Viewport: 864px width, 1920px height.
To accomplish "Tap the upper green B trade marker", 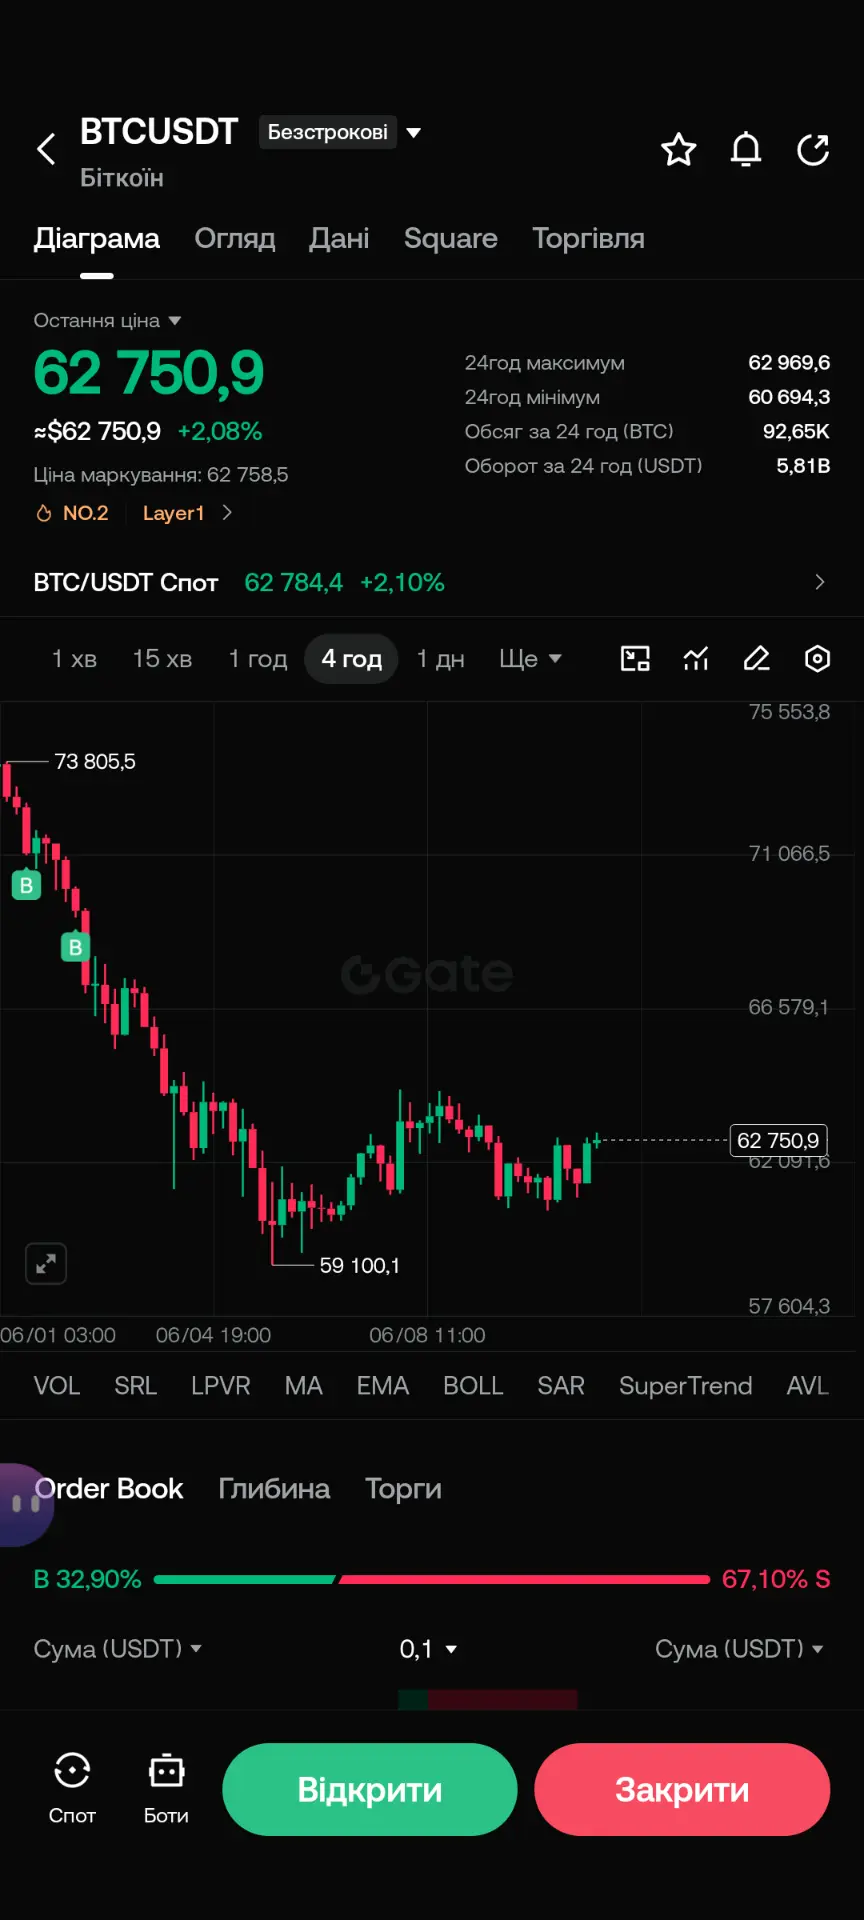I will (27, 885).
